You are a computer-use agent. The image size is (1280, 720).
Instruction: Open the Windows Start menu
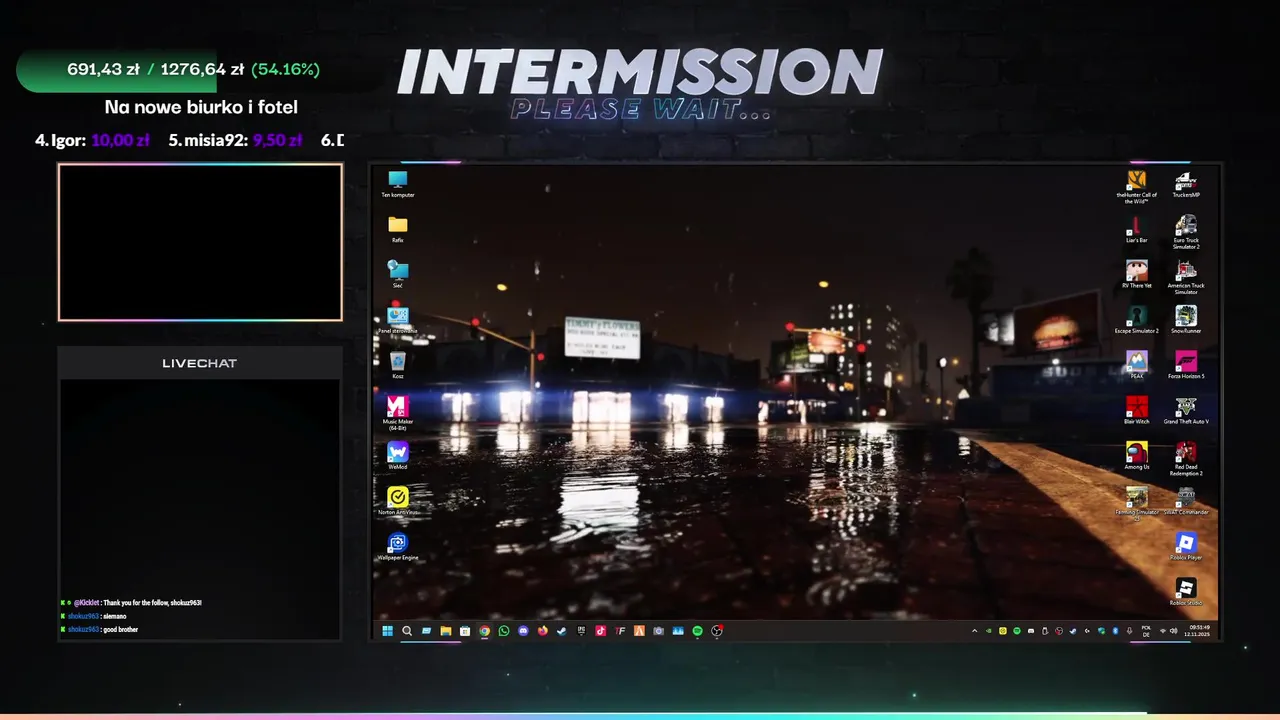(387, 631)
